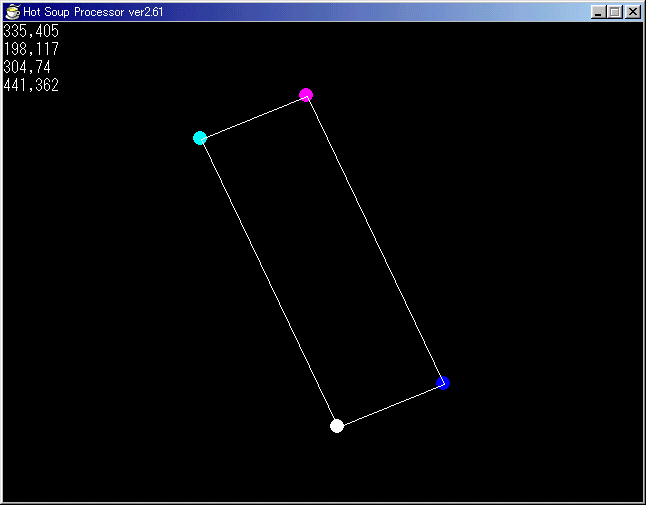Select the cyan vertex dot
Viewport: 646px width, 505px height.
[x=200, y=138]
